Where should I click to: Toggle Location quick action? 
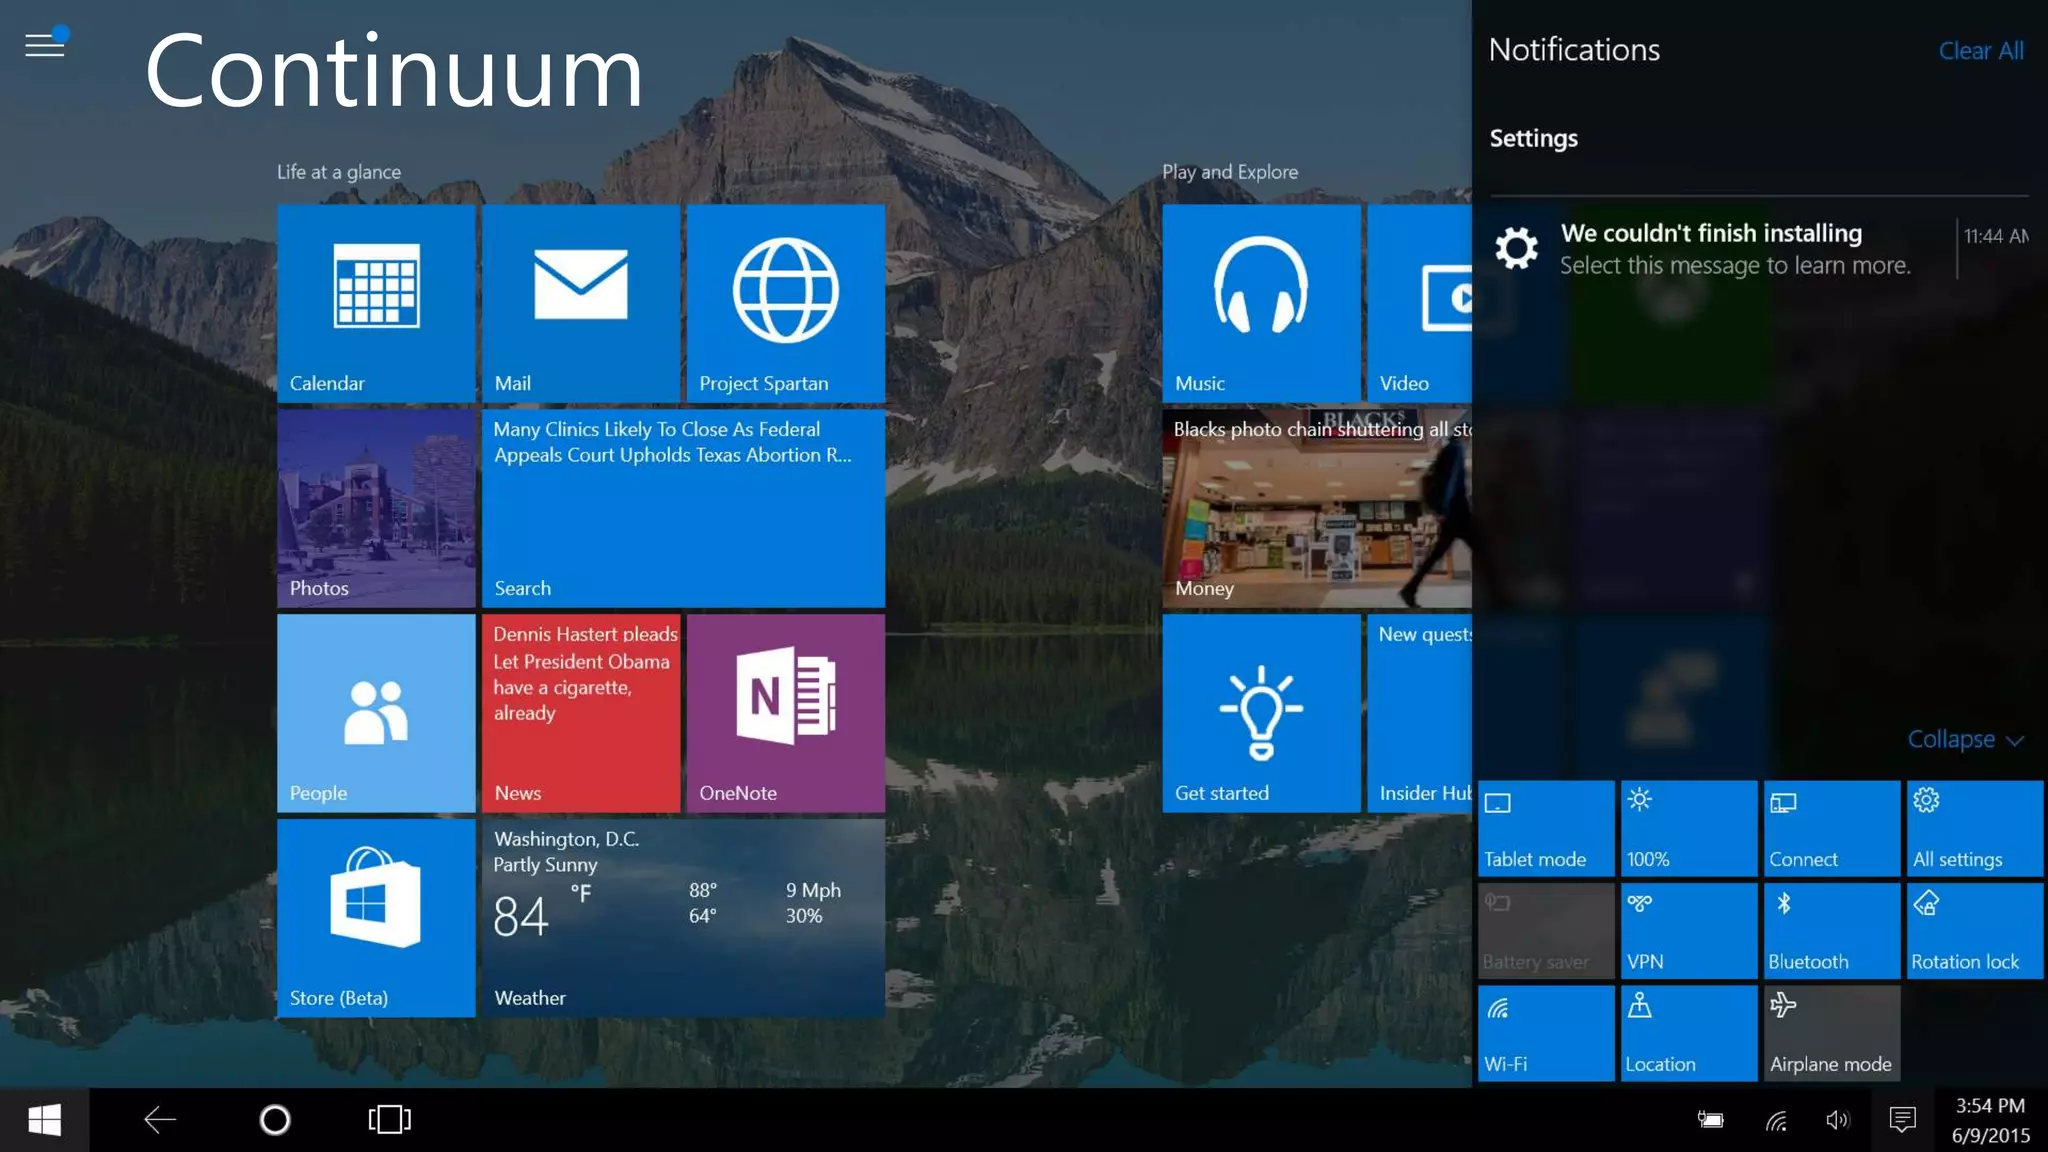tap(1689, 1033)
